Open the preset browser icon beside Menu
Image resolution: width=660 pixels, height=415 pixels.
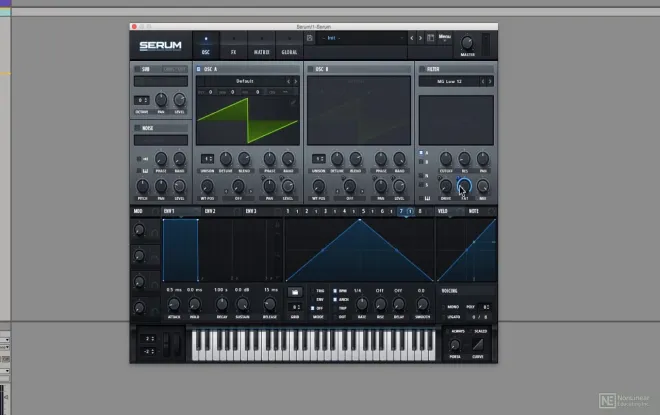pyautogui.click(x=431, y=38)
